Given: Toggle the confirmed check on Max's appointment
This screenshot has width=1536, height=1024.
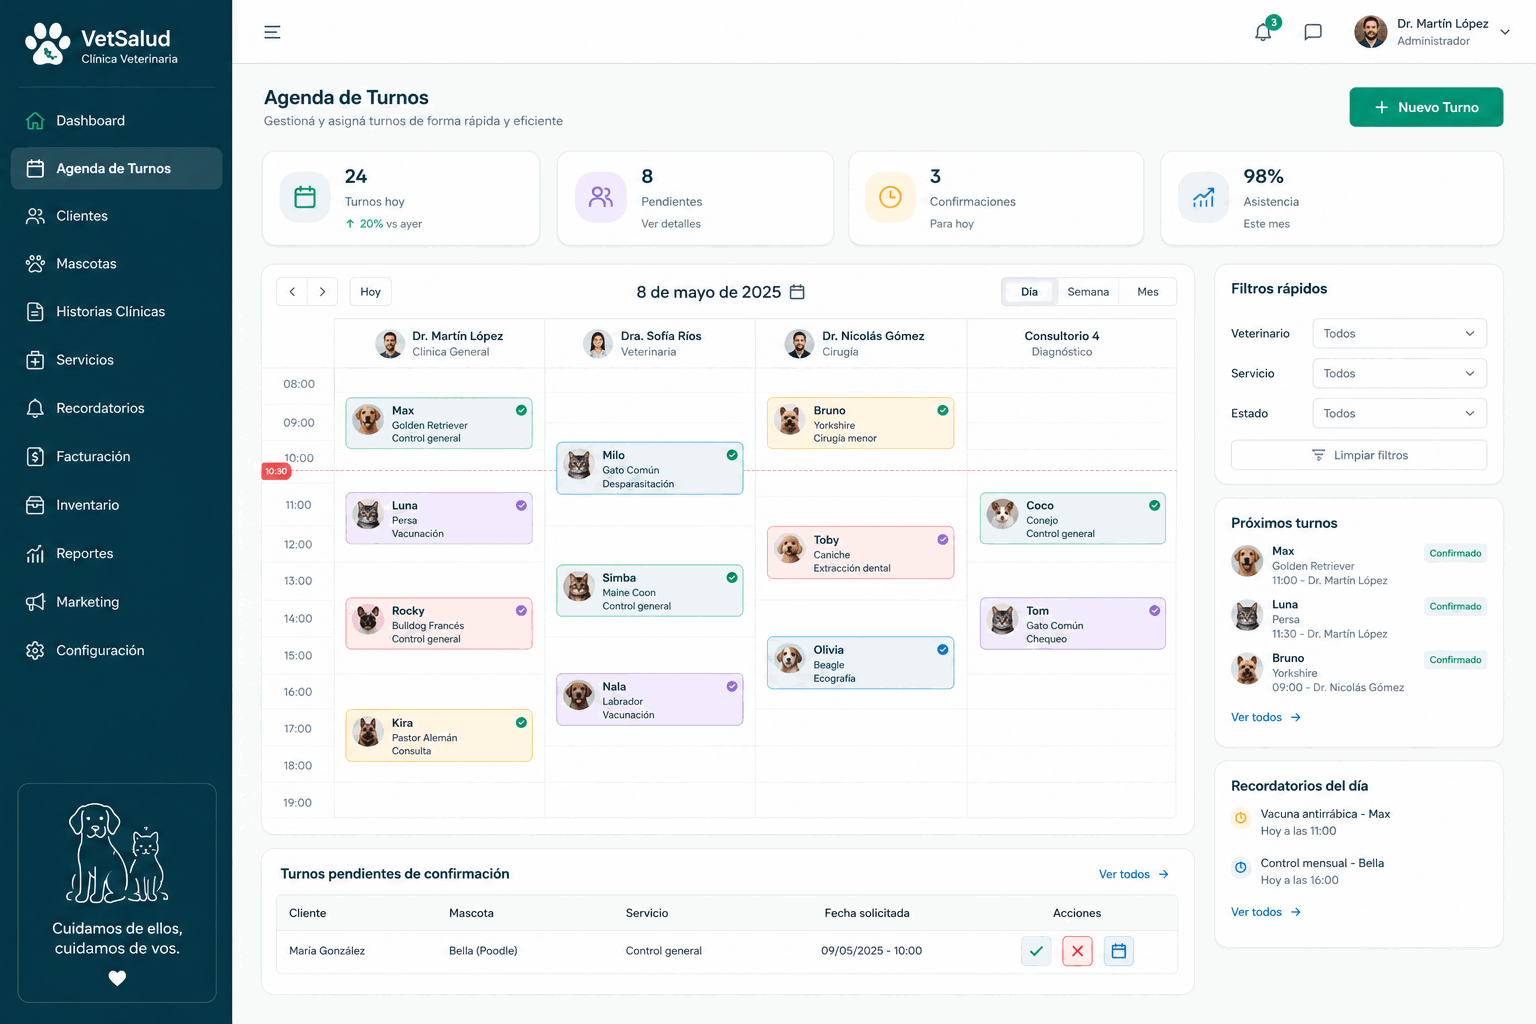Looking at the screenshot, I should (521, 410).
